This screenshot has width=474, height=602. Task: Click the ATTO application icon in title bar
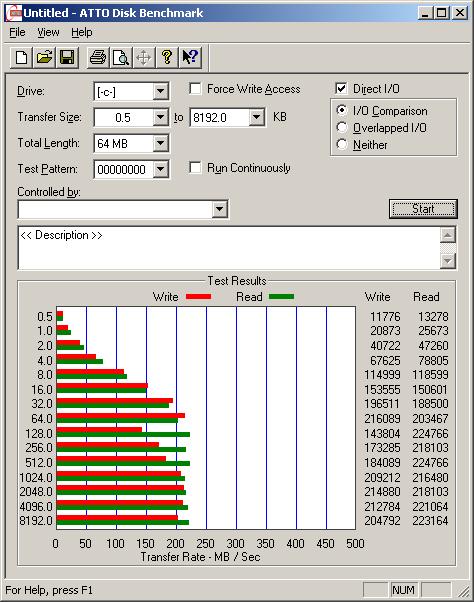(x=13, y=13)
